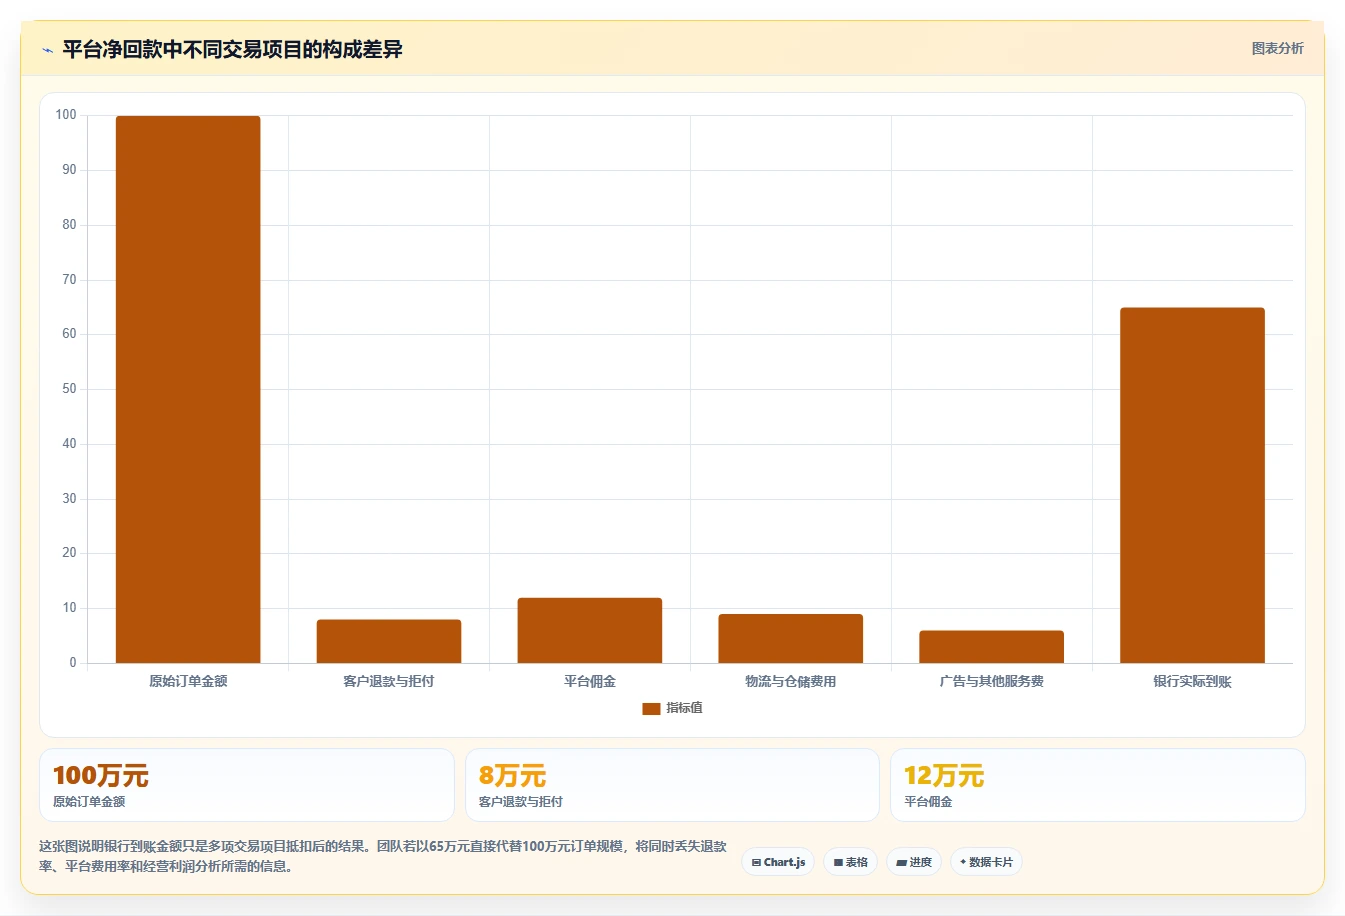Click the 物流与仓储费用 x-axis label
The height and width of the screenshot is (916, 1345).
791,681
